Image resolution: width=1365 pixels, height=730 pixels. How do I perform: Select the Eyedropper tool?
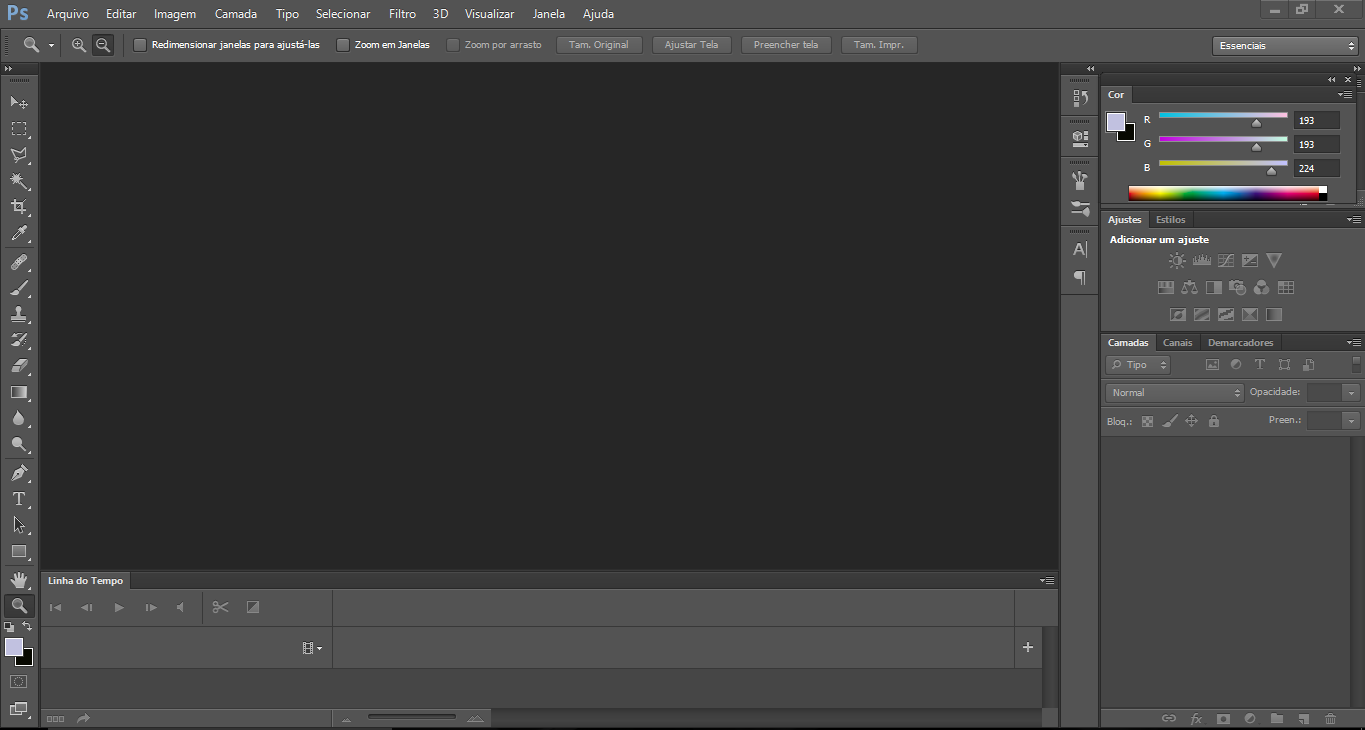19,234
